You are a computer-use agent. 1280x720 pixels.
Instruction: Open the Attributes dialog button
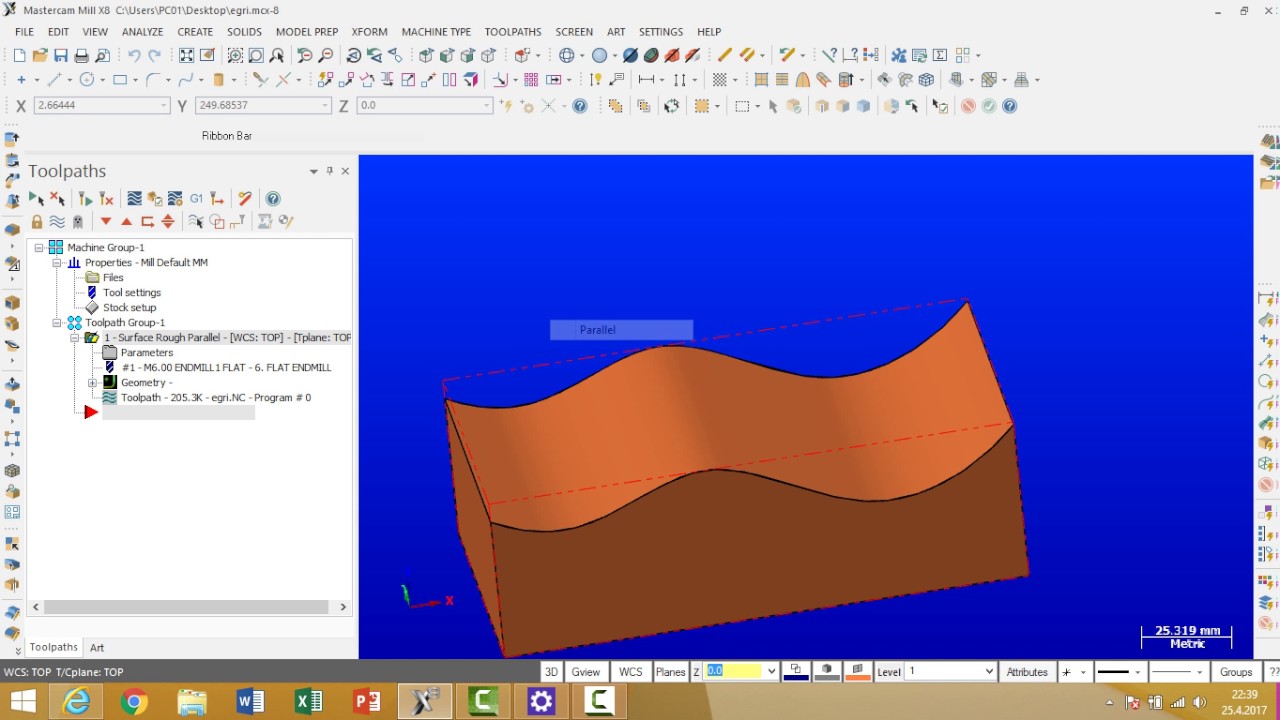(1027, 672)
